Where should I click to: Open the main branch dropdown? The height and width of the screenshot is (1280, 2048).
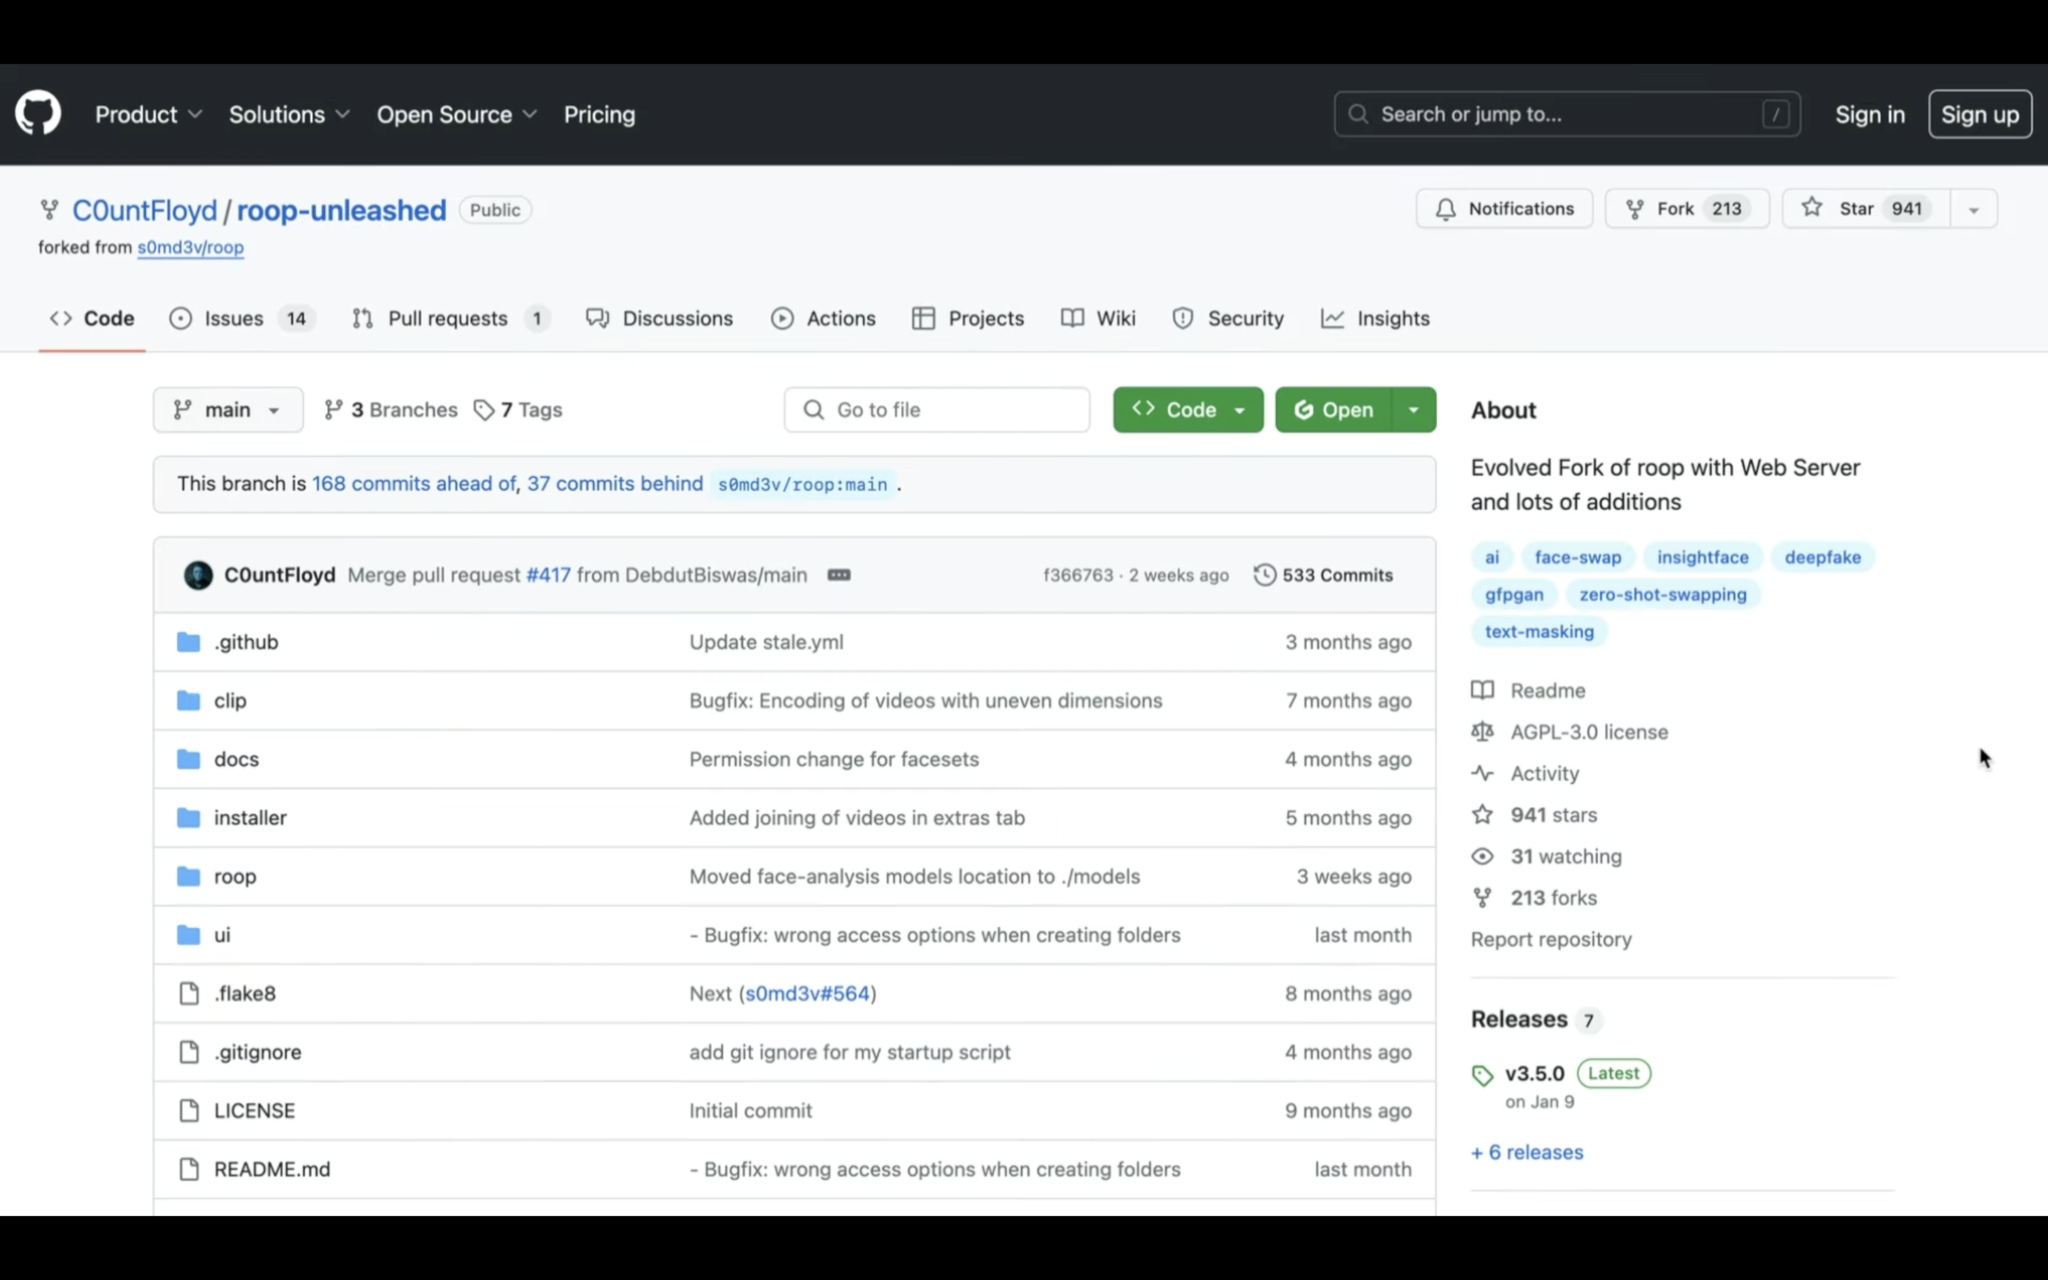pyautogui.click(x=228, y=410)
